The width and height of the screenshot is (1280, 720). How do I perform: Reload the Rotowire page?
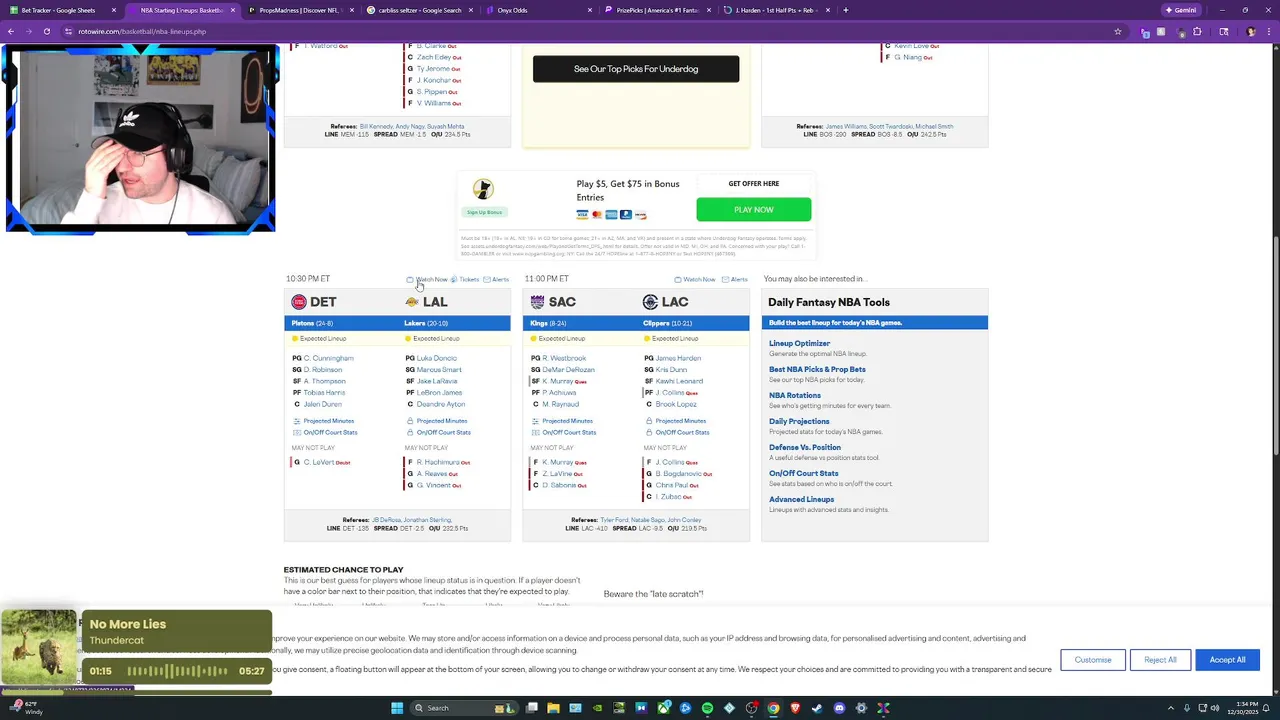46,31
